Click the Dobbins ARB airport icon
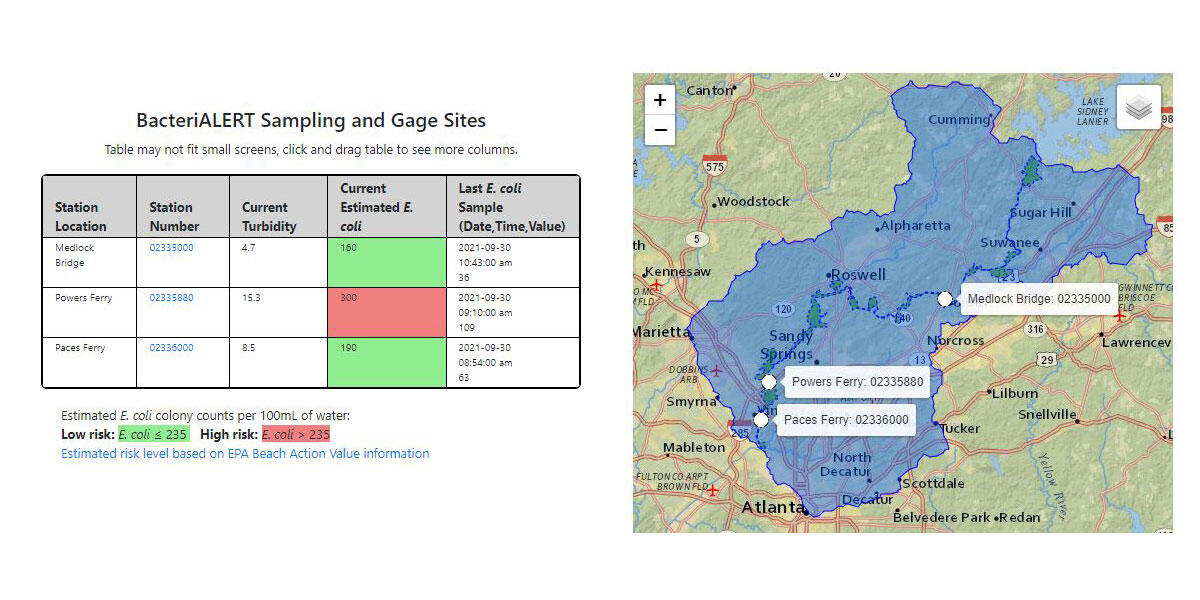 [717, 371]
